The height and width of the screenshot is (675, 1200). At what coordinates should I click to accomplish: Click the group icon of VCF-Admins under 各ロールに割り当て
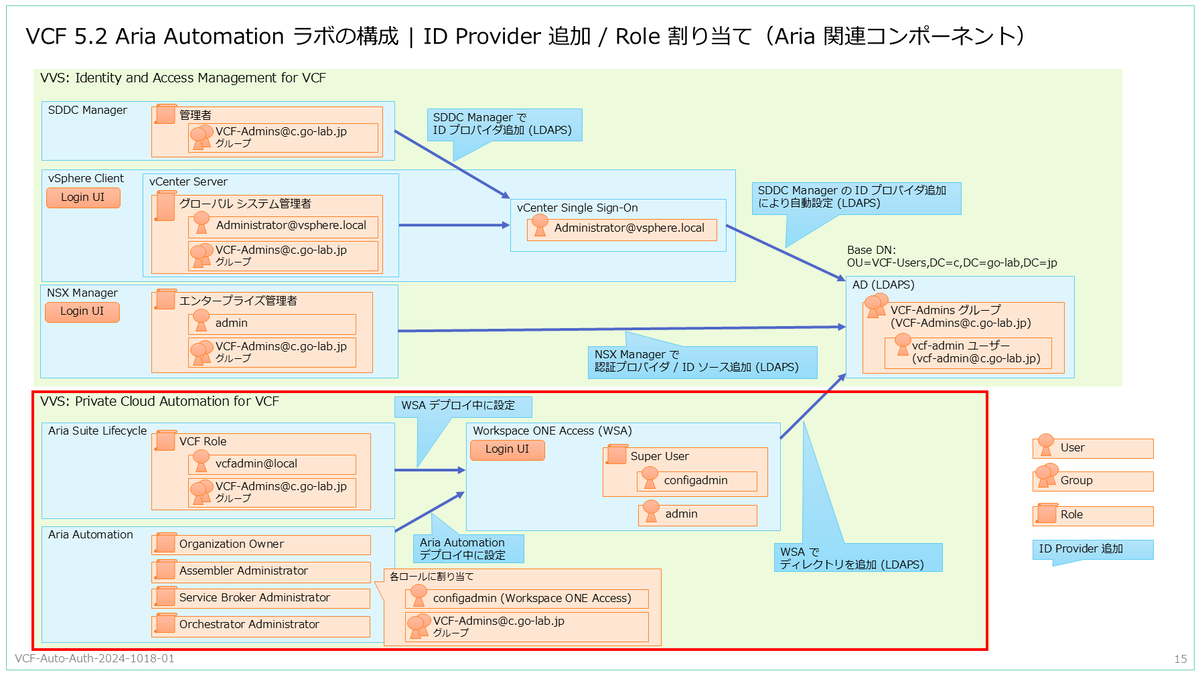420,627
